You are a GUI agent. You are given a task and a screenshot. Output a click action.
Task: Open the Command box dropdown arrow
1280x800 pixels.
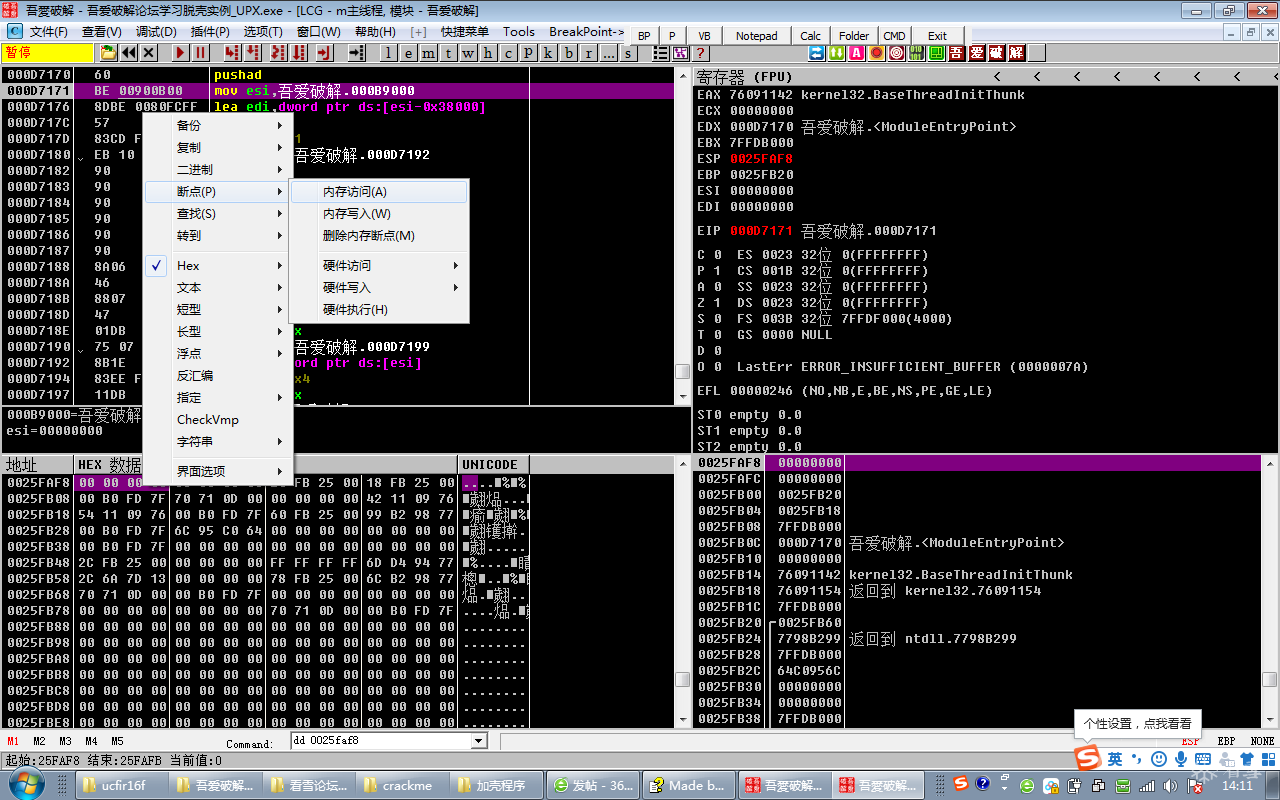478,741
